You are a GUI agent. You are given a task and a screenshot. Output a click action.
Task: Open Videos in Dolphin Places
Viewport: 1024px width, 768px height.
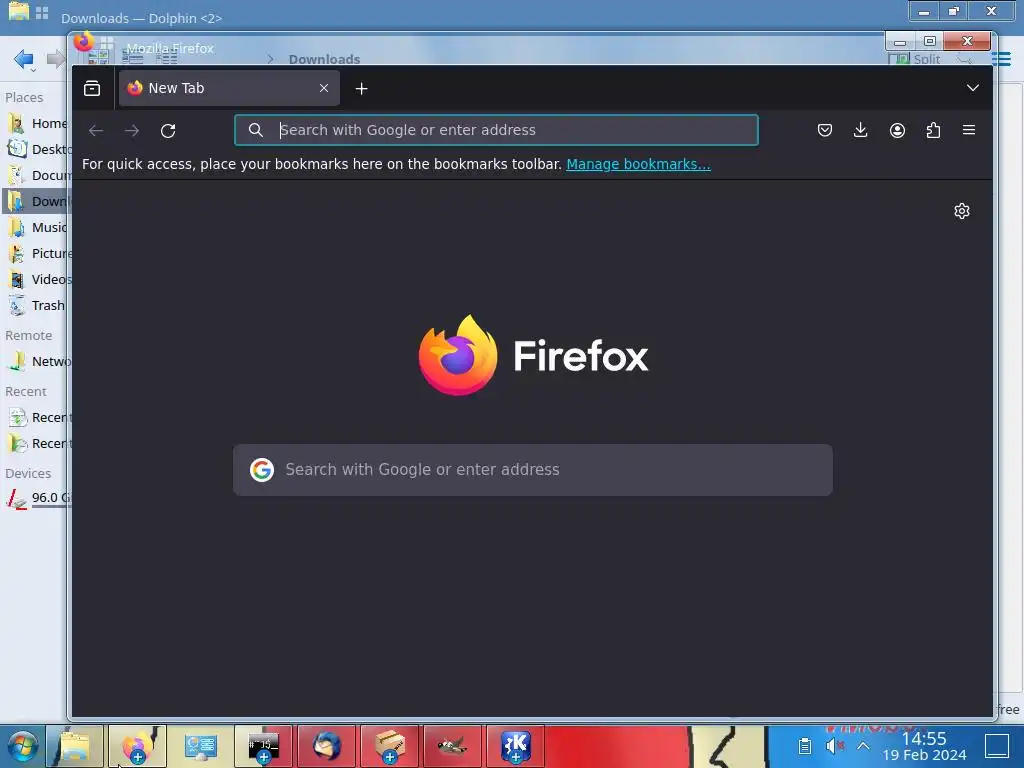pyautogui.click(x=36, y=280)
